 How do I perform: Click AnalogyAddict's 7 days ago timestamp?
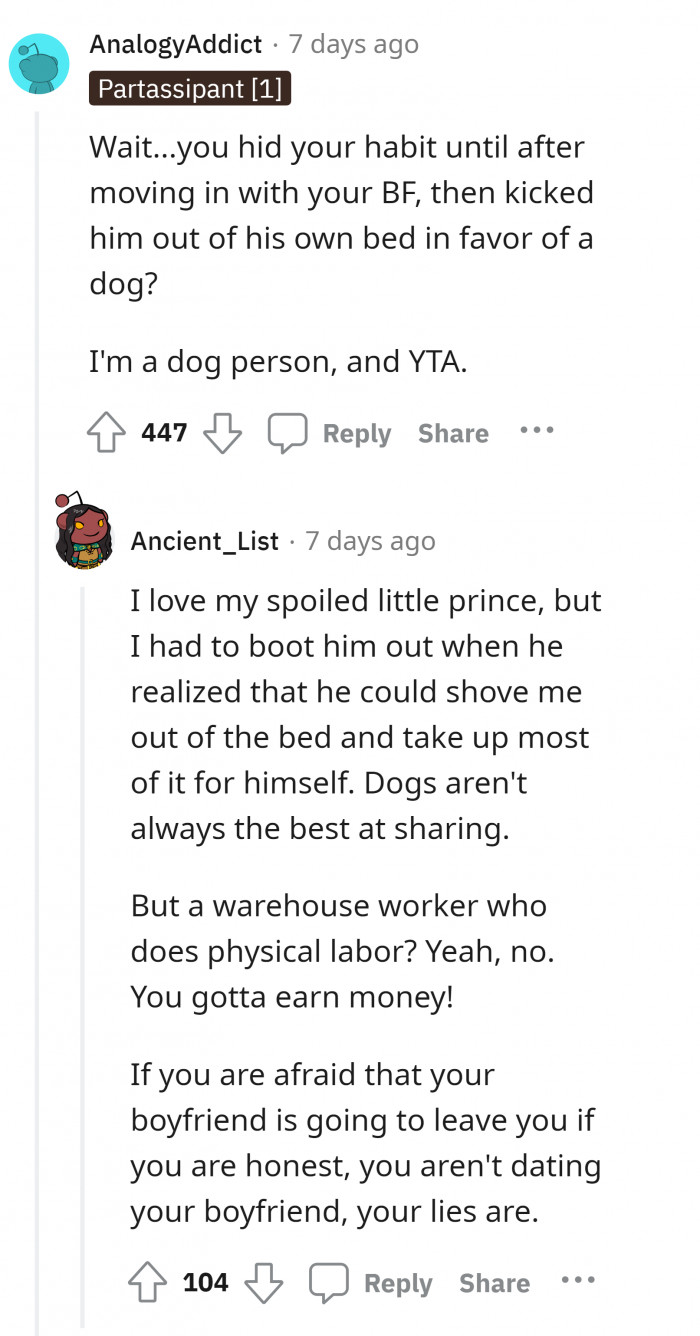point(353,44)
